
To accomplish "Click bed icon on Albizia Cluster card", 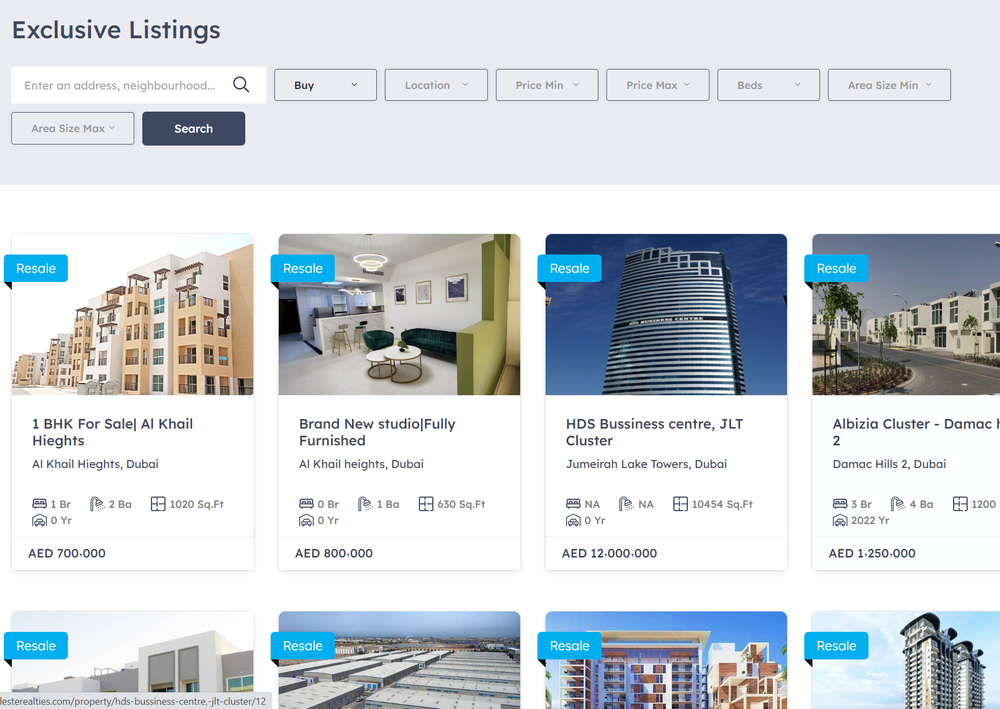I will point(840,504).
